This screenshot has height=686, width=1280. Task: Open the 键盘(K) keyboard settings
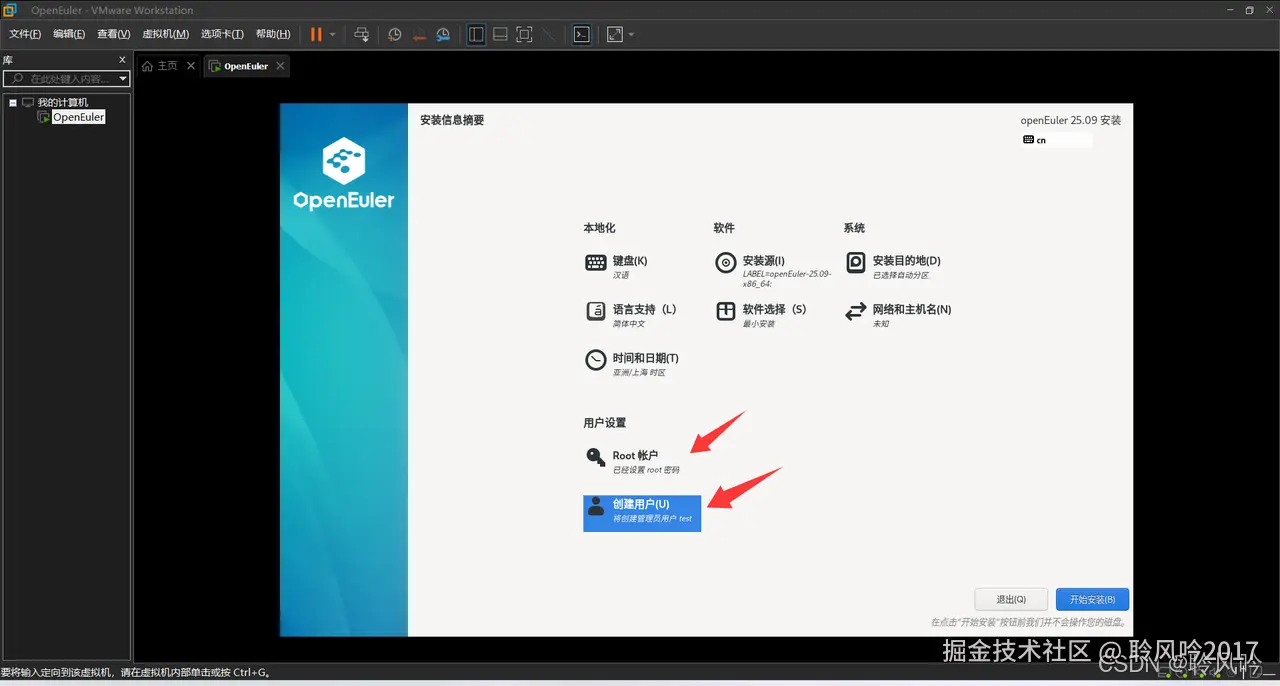pos(617,266)
